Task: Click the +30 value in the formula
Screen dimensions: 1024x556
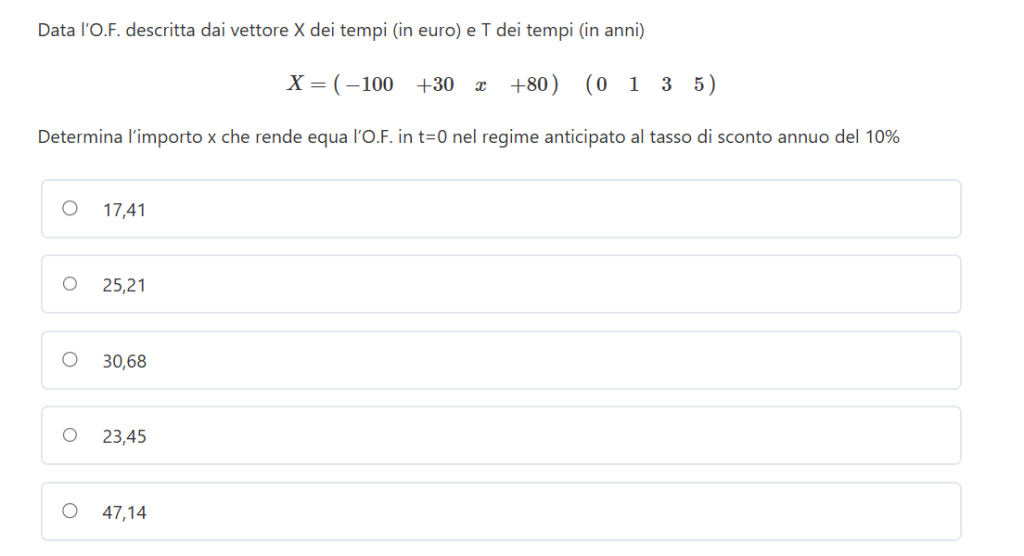Action: 435,85
